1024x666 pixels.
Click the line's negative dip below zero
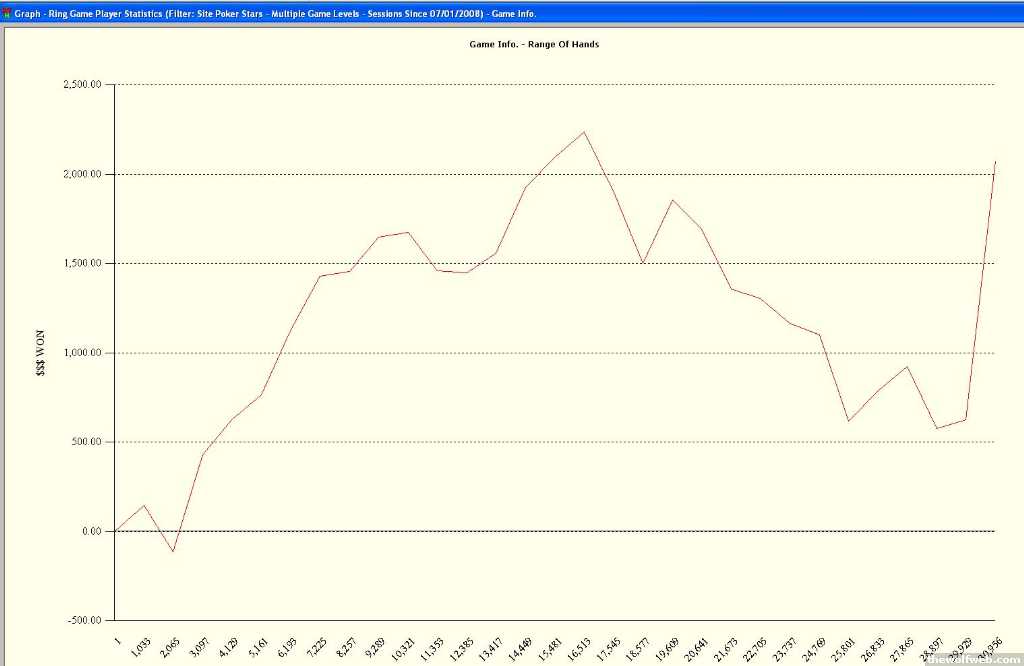(x=173, y=551)
